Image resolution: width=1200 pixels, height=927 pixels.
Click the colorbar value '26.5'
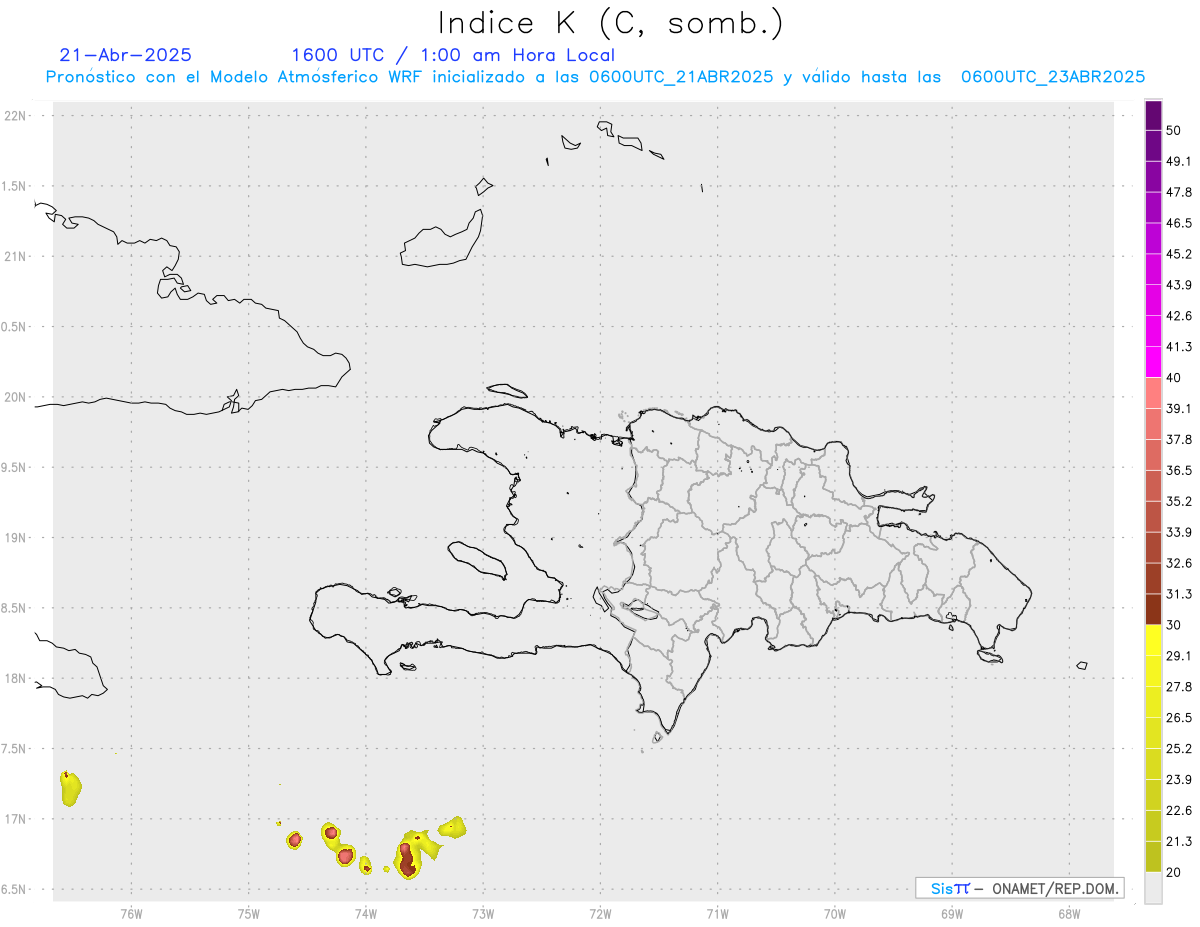pyautogui.click(x=1179, y=718)
